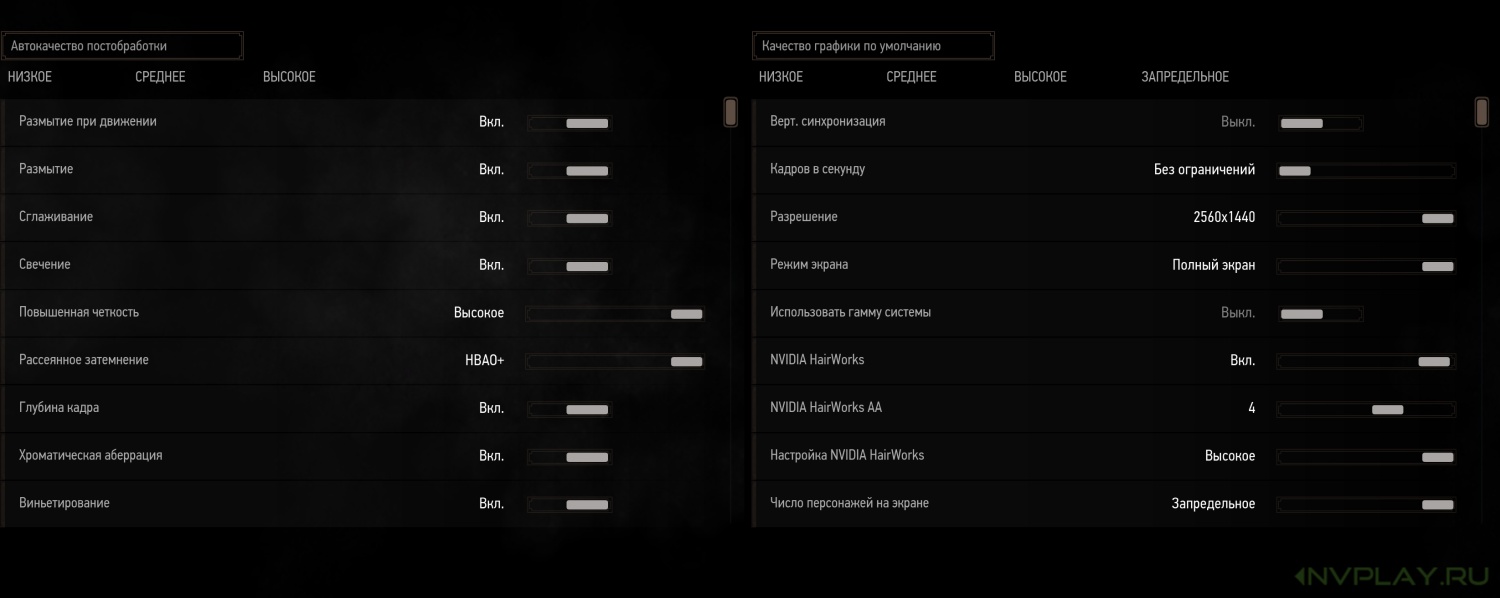This screenshot has height=598, width=1500.
Task: Toggle Хроматическая аберрация switch
Action: [569, 457]
